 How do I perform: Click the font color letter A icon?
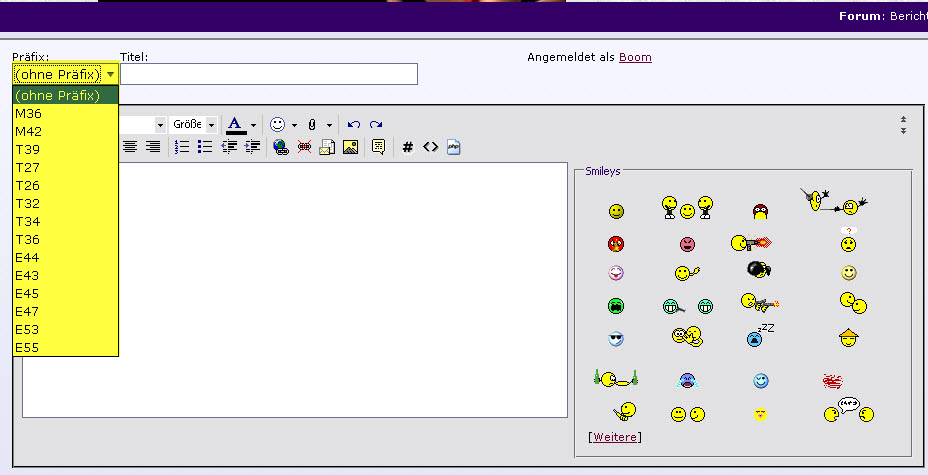pos(236,125)
